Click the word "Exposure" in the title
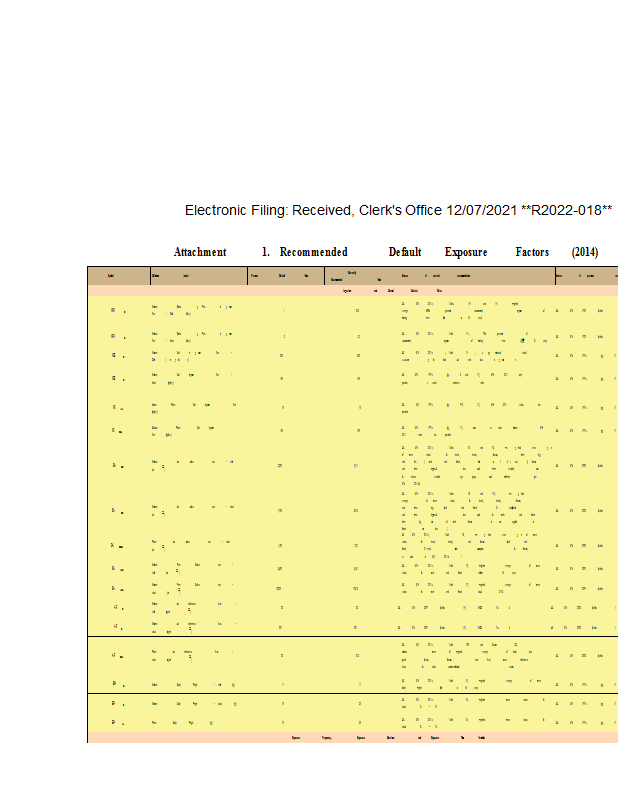Image resolution: width=618 pixels, height=800 pixels. [466, 252]
